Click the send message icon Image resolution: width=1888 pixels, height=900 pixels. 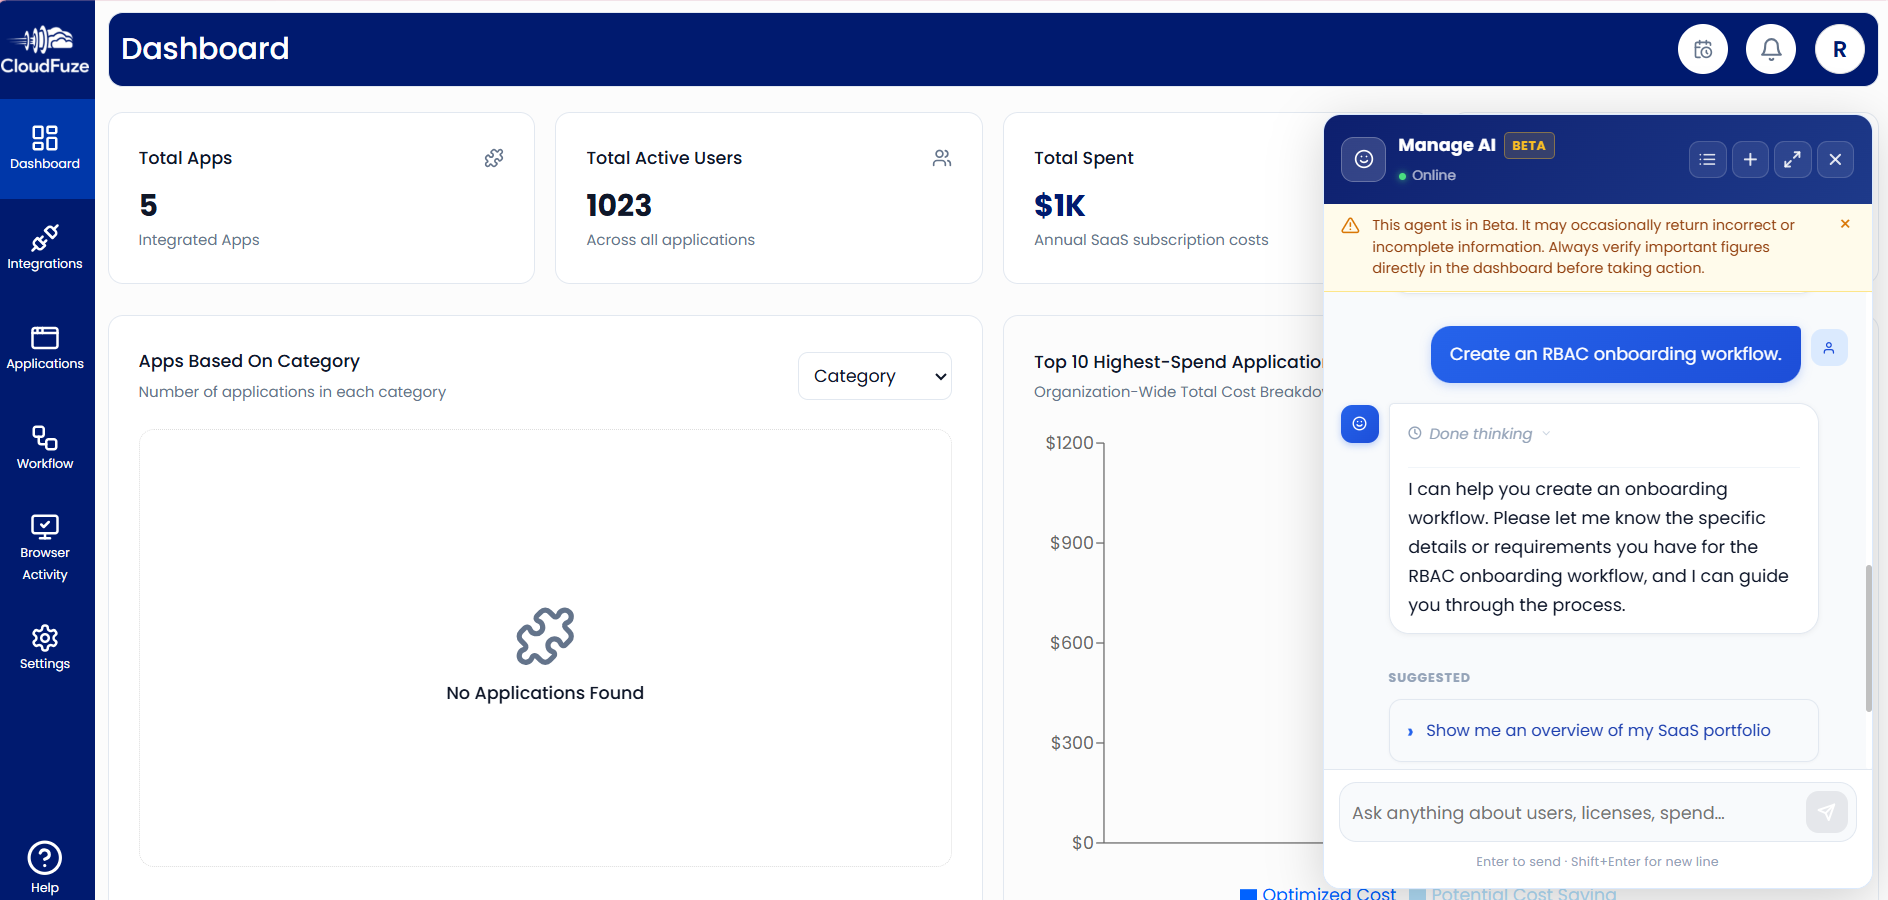coord(1827,812)
